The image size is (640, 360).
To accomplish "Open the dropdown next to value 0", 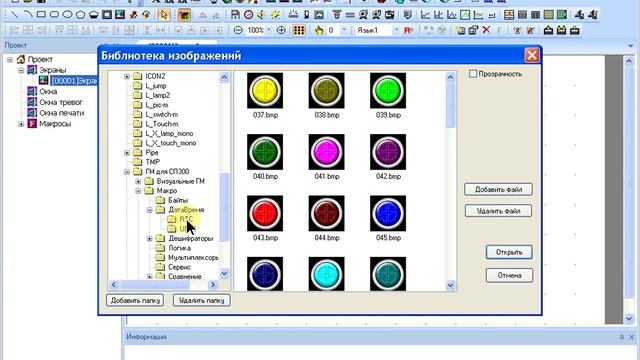I will pos(344,30).
